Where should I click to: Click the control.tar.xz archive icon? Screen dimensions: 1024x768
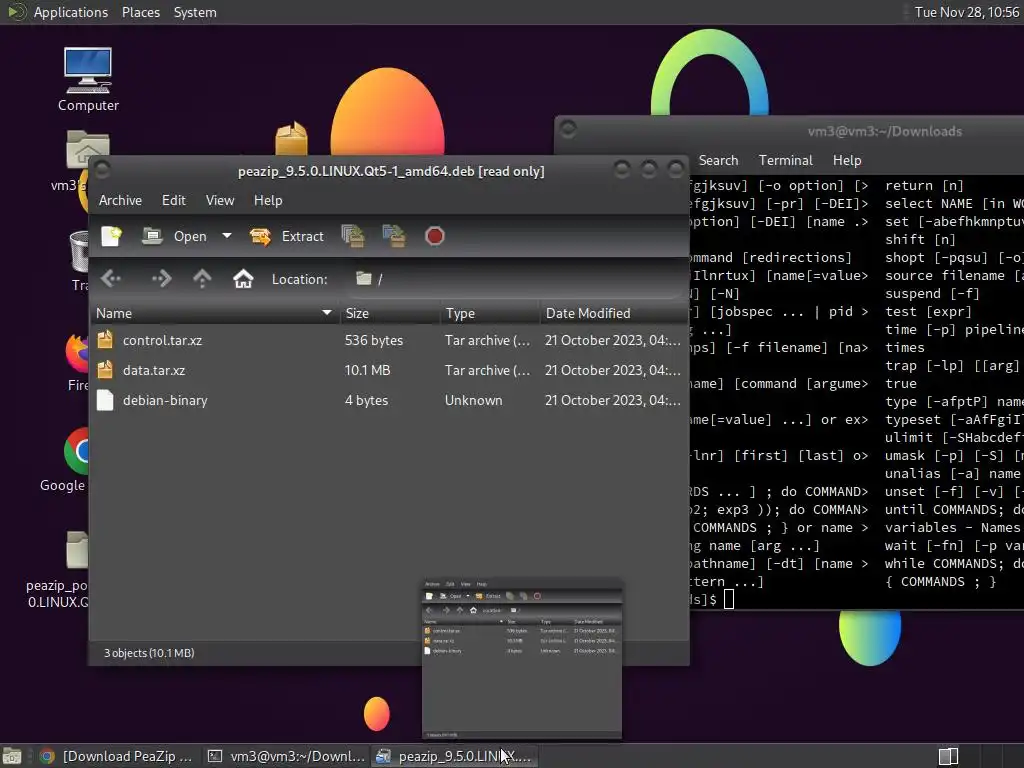pos(105,340)
